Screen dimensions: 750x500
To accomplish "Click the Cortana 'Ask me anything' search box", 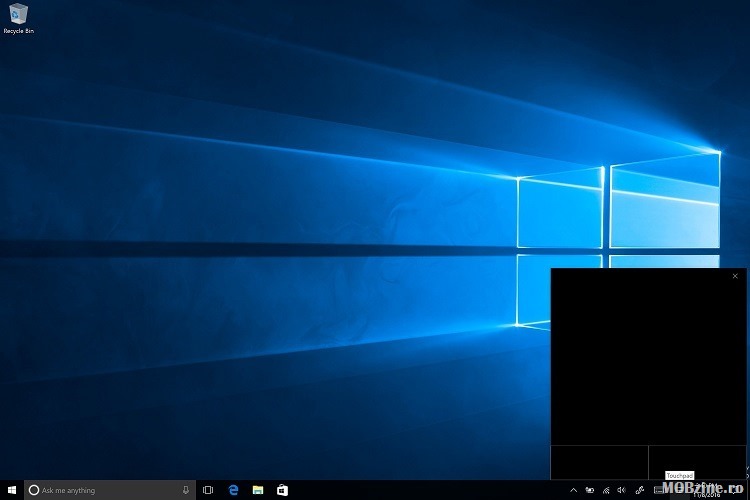I will [110, 490].
